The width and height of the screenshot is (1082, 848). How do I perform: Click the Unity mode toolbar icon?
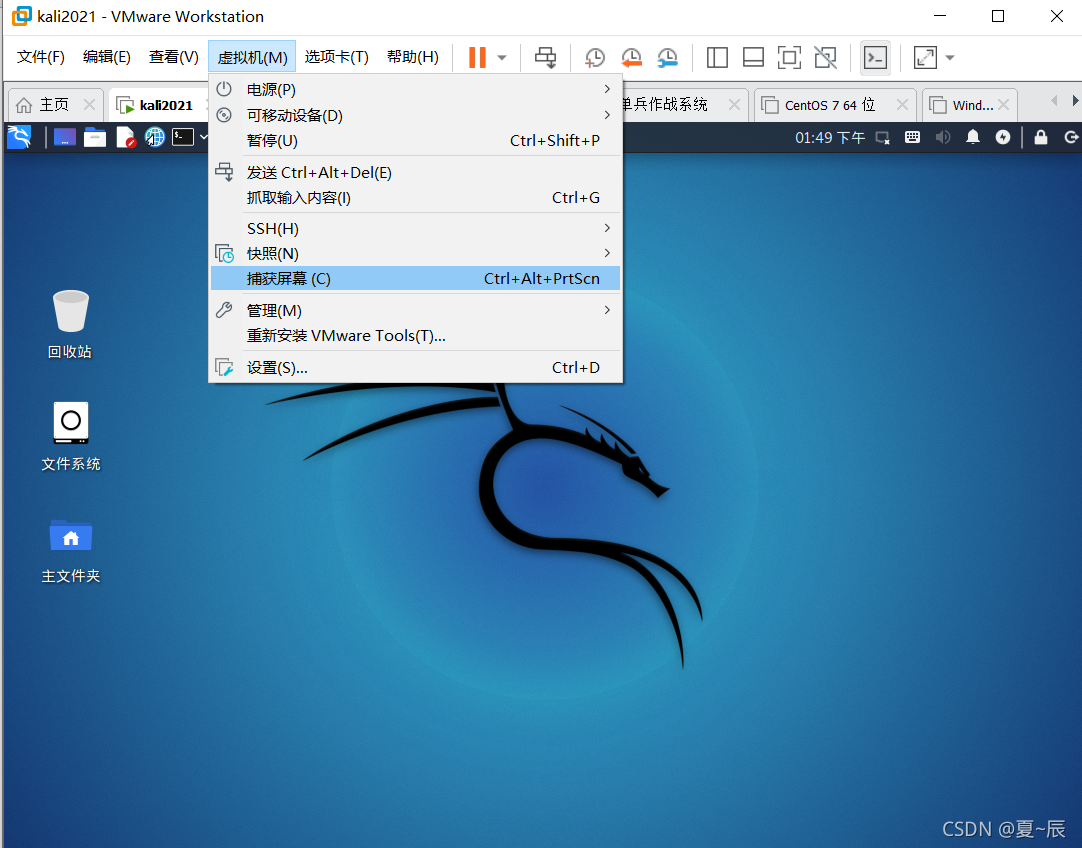(825, 57)
